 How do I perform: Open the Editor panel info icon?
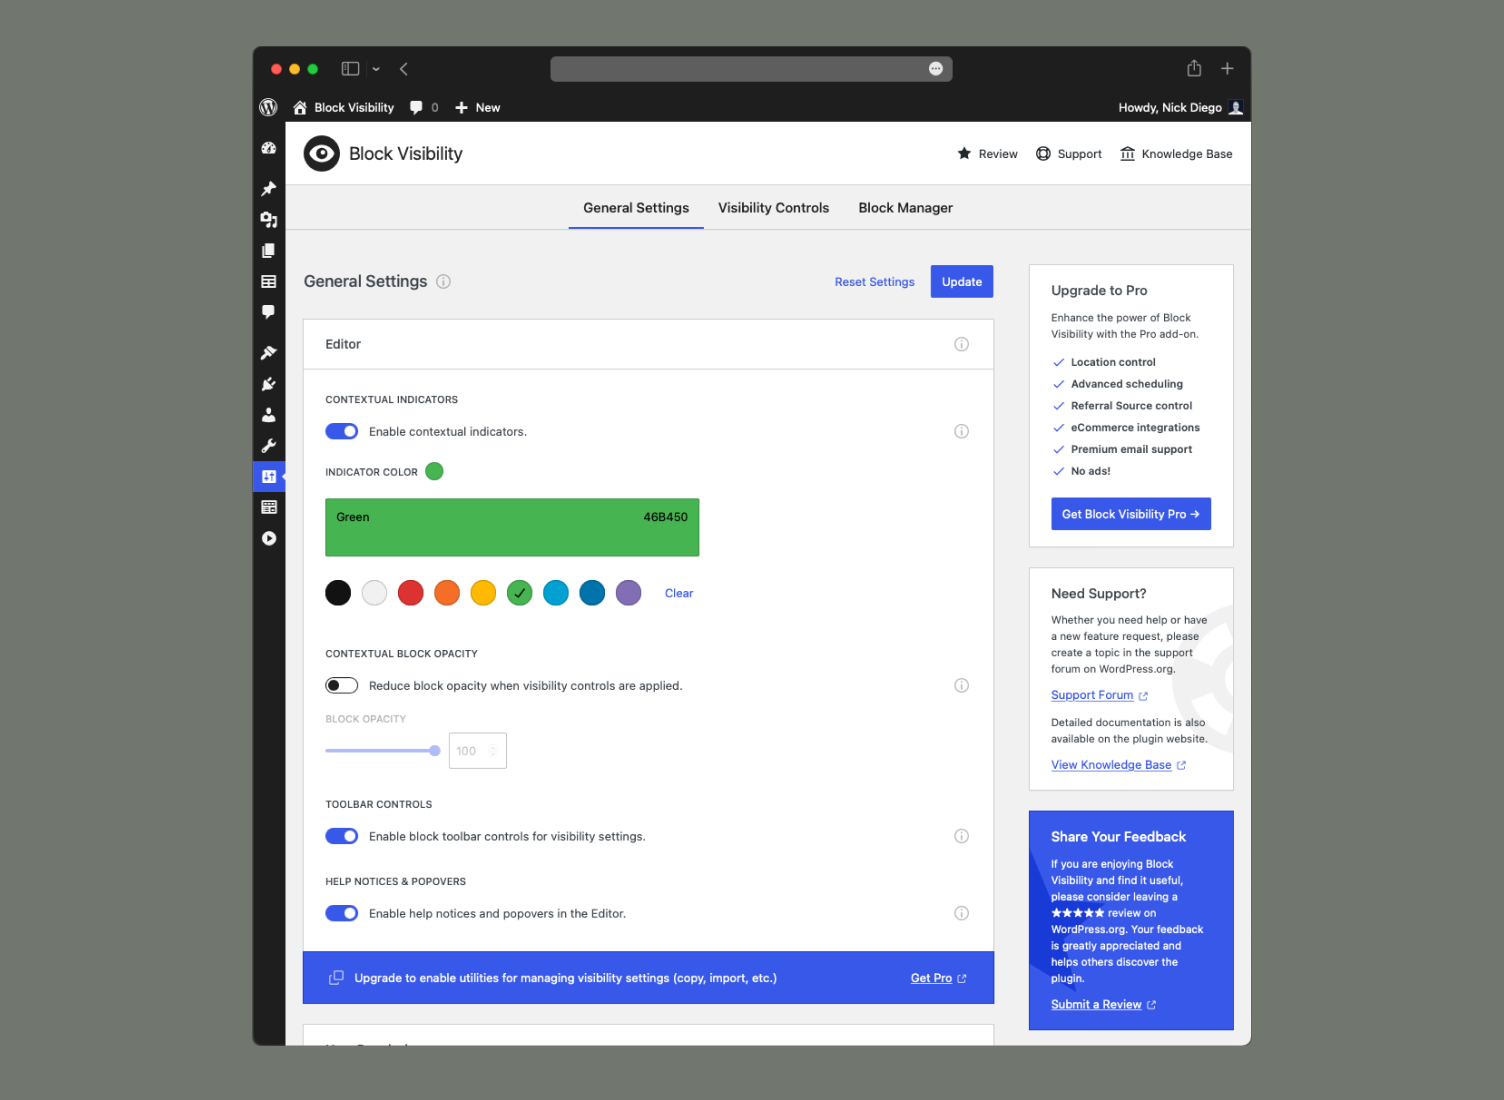(x=961, y=344)
